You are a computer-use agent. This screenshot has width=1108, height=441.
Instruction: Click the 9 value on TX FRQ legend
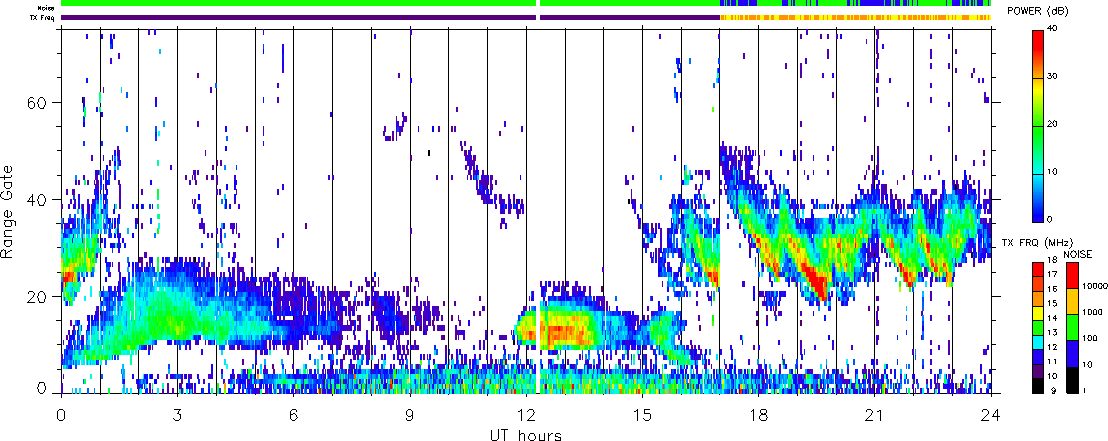tap(1054, 390)
